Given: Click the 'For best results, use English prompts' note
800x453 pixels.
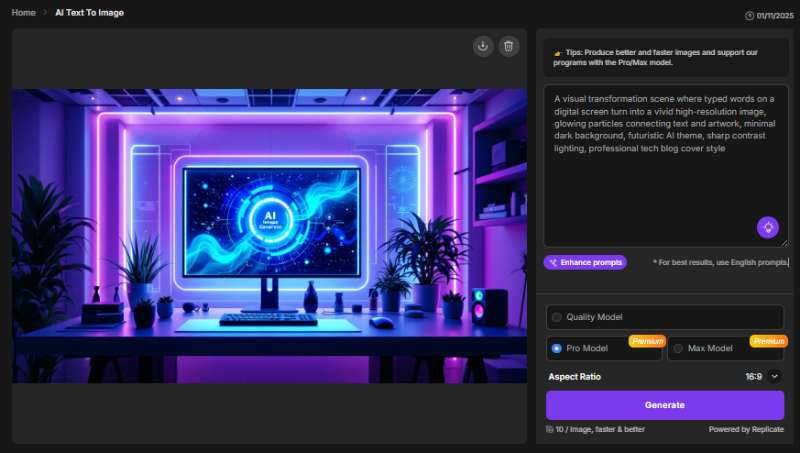Looking at the screenshot, I should (x=720, y=262).
